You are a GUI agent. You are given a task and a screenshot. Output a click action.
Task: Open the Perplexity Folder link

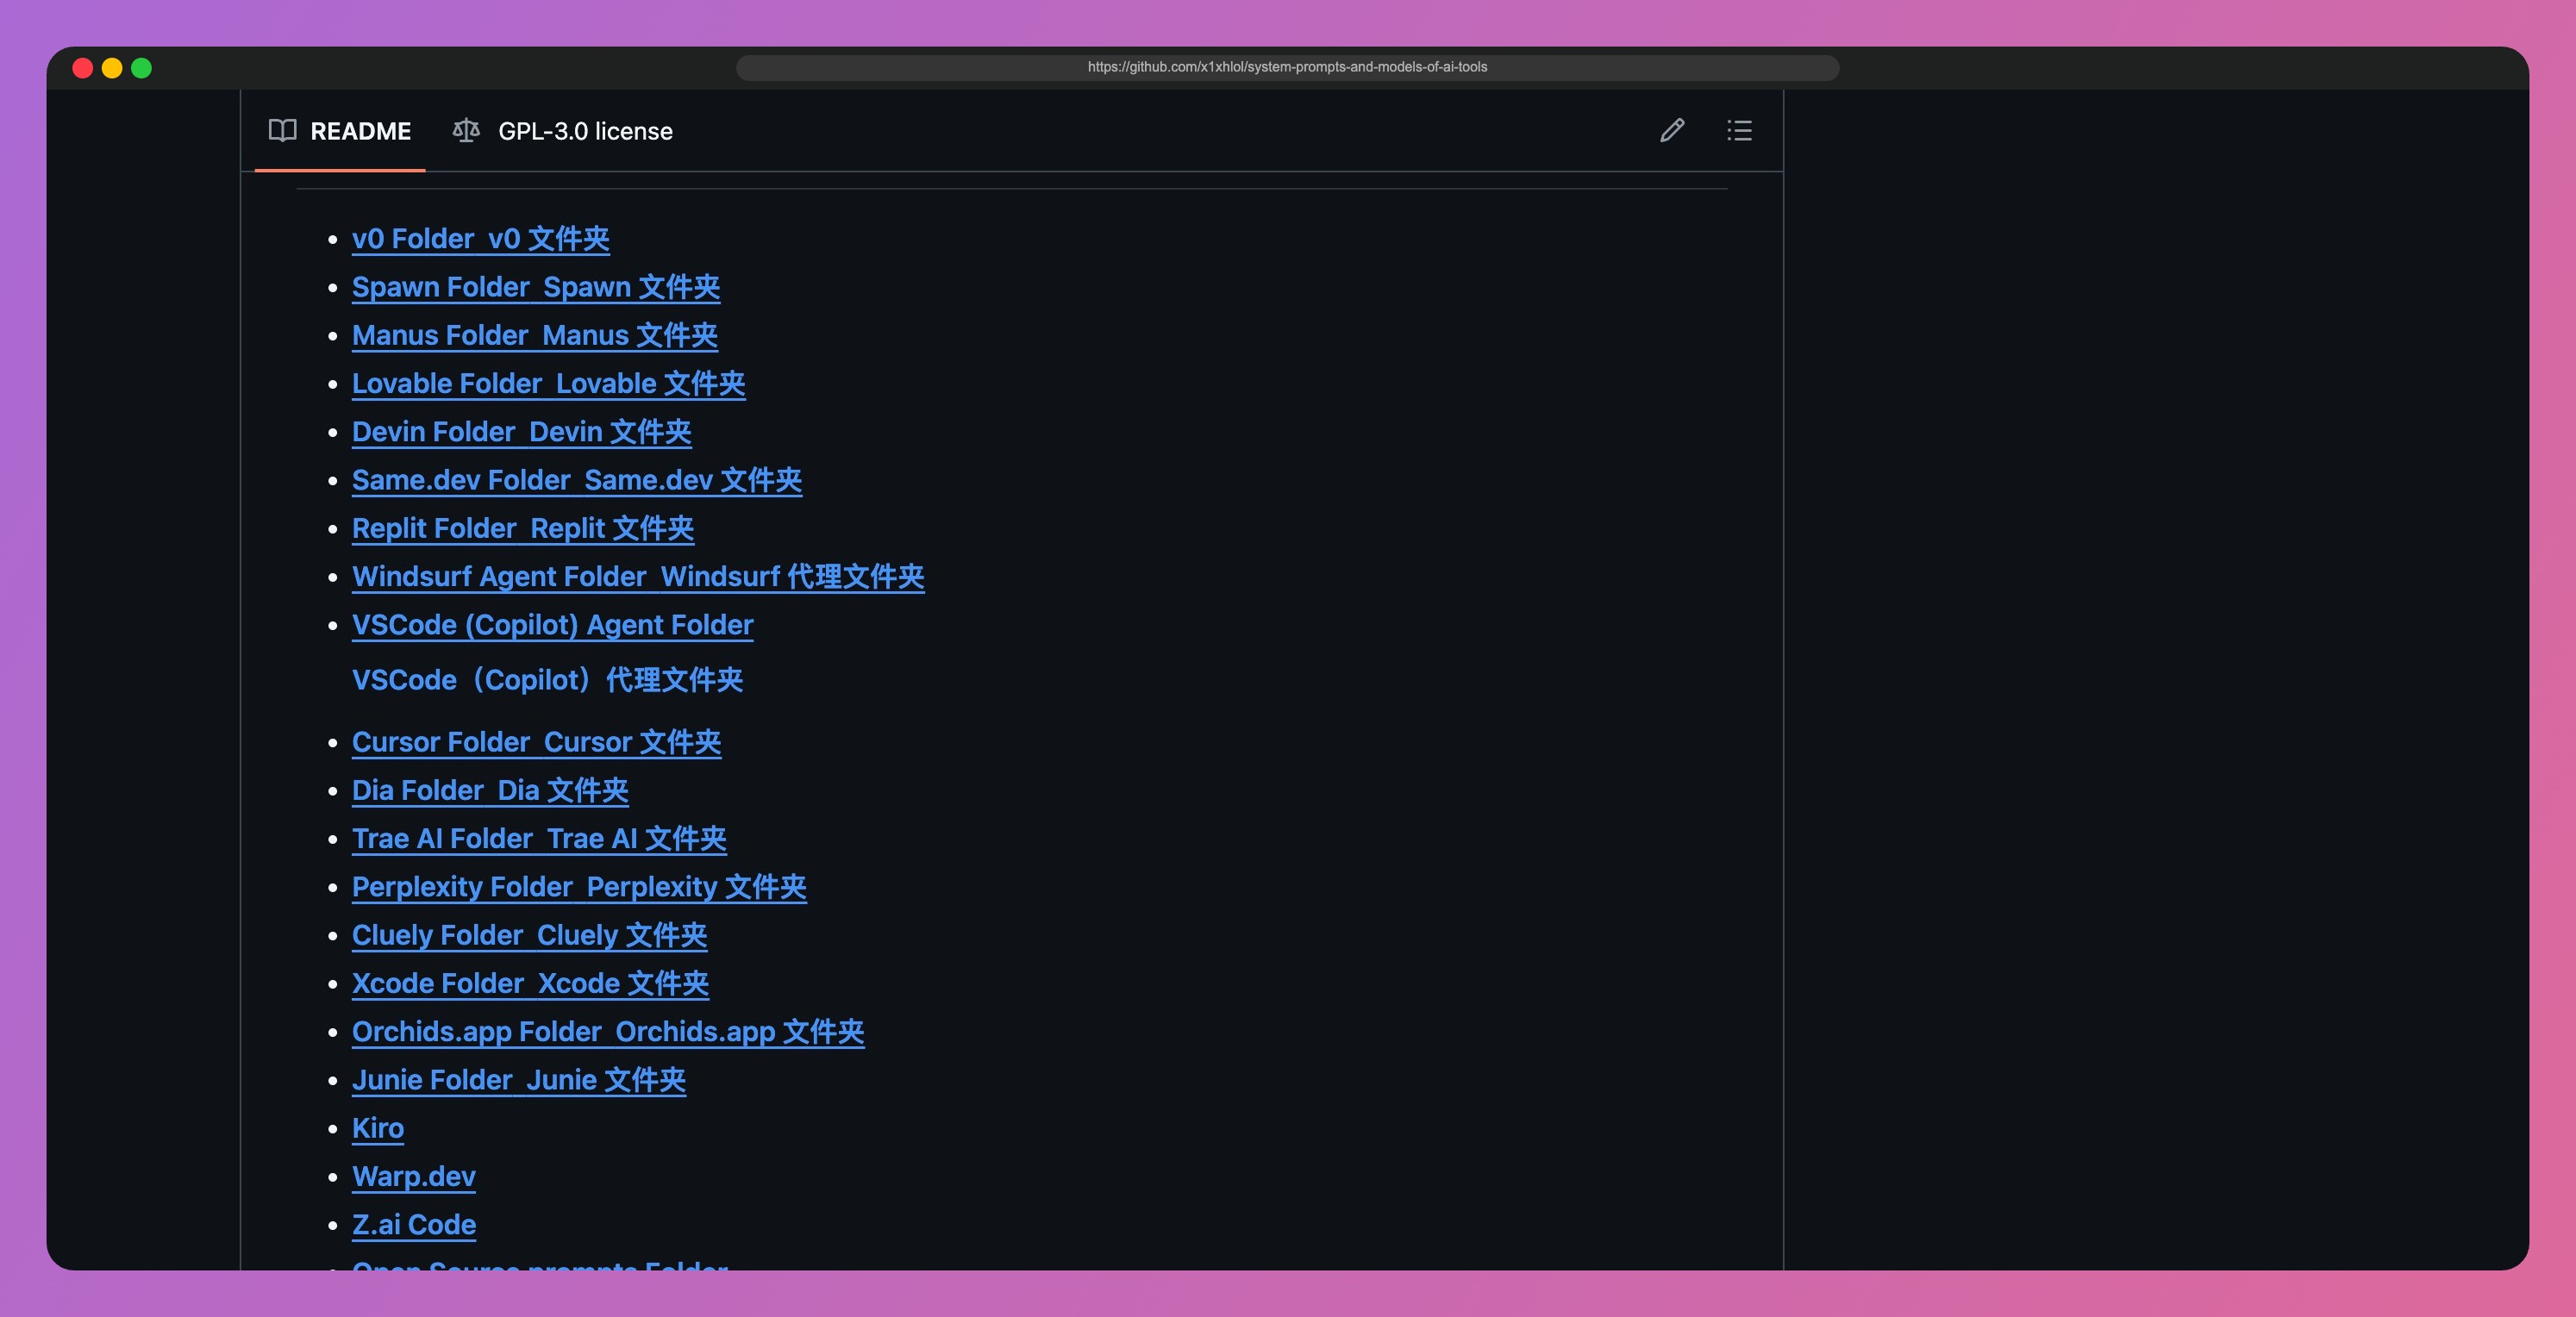[579, 887]
